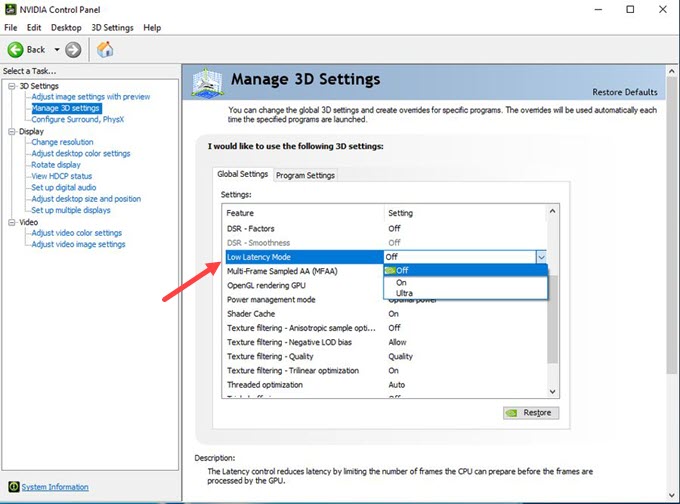
Task: Click the Restore button
Action: point(531,412)
